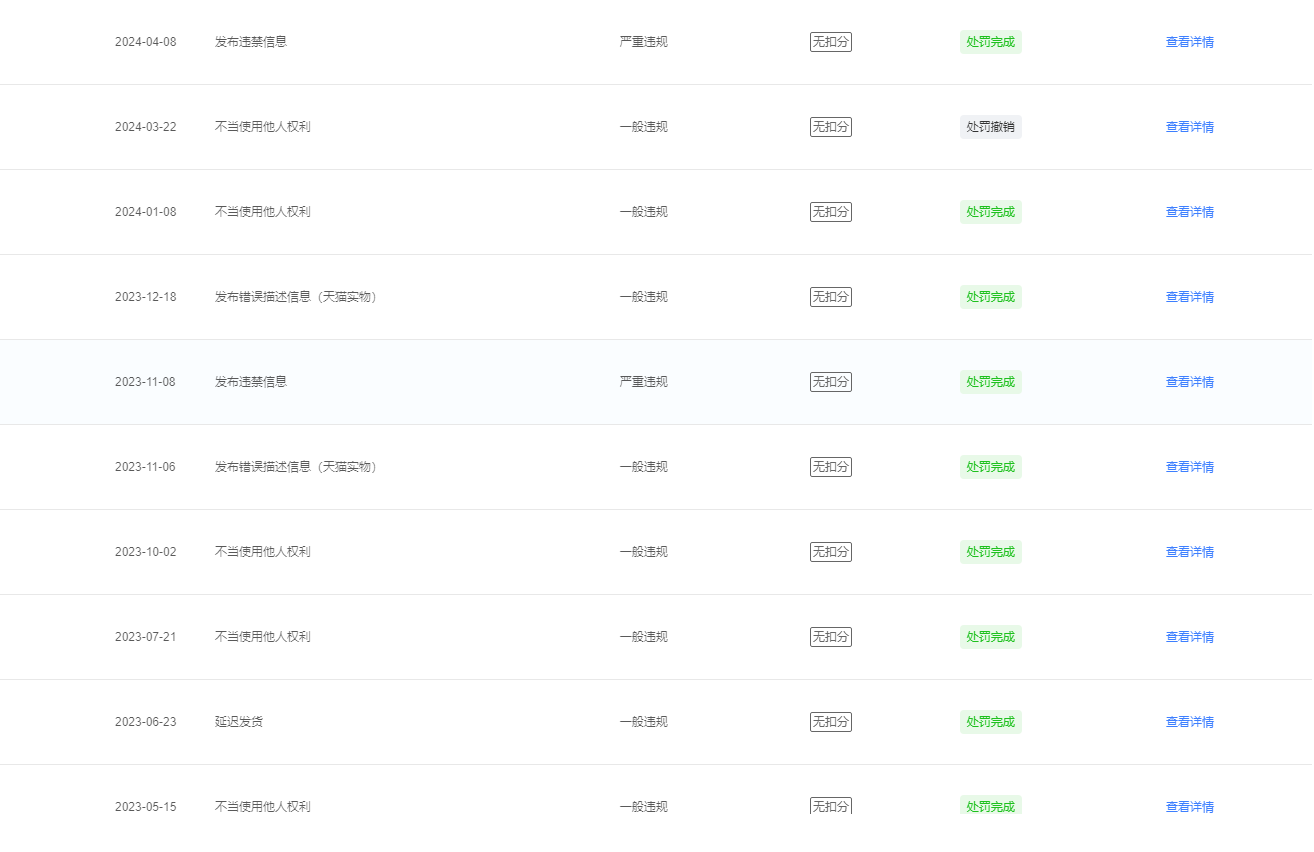View details of the 延迟发货 violation

(x=1189, y=722)
